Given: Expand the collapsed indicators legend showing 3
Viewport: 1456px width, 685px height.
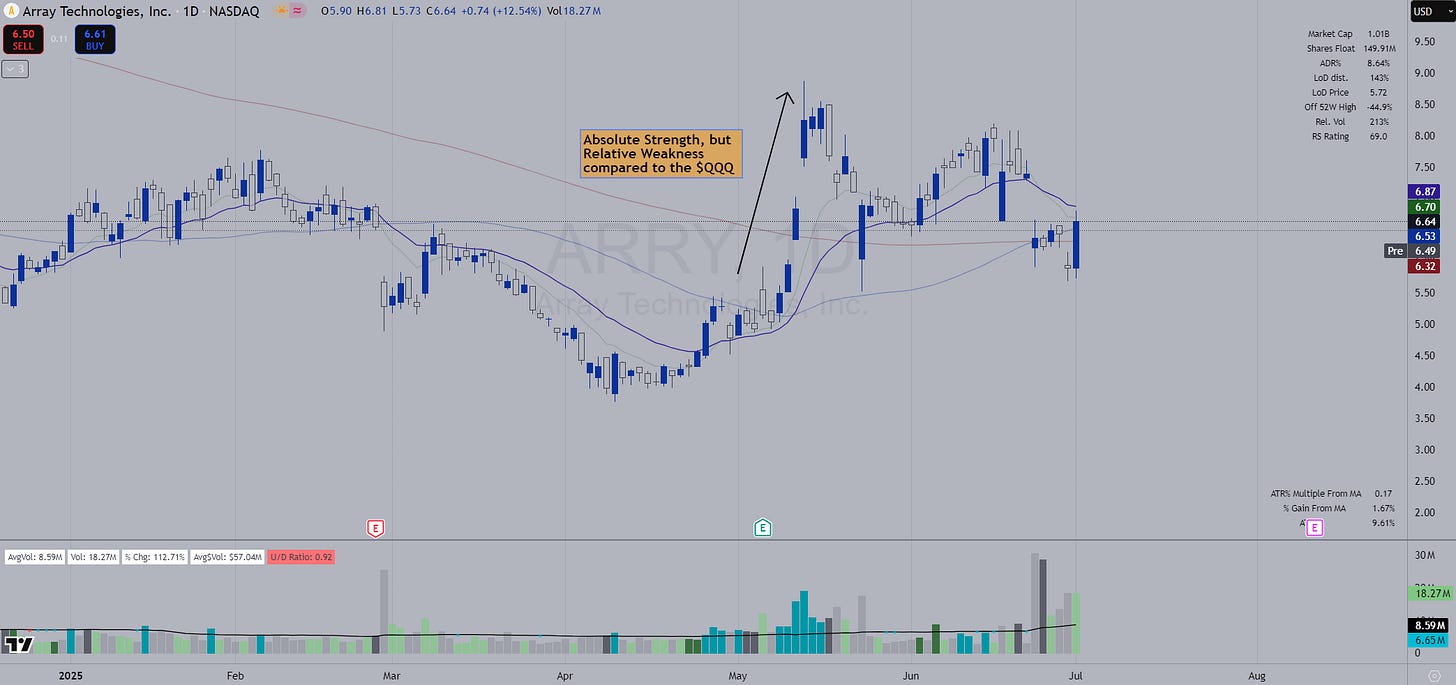Looking at the screenshot, I should (x=15, y=69).
